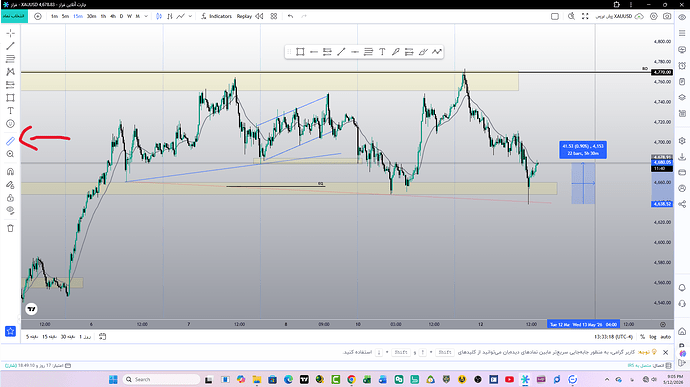
Task: Switch to the 1m timeframe
Action: tap(55, 16)
